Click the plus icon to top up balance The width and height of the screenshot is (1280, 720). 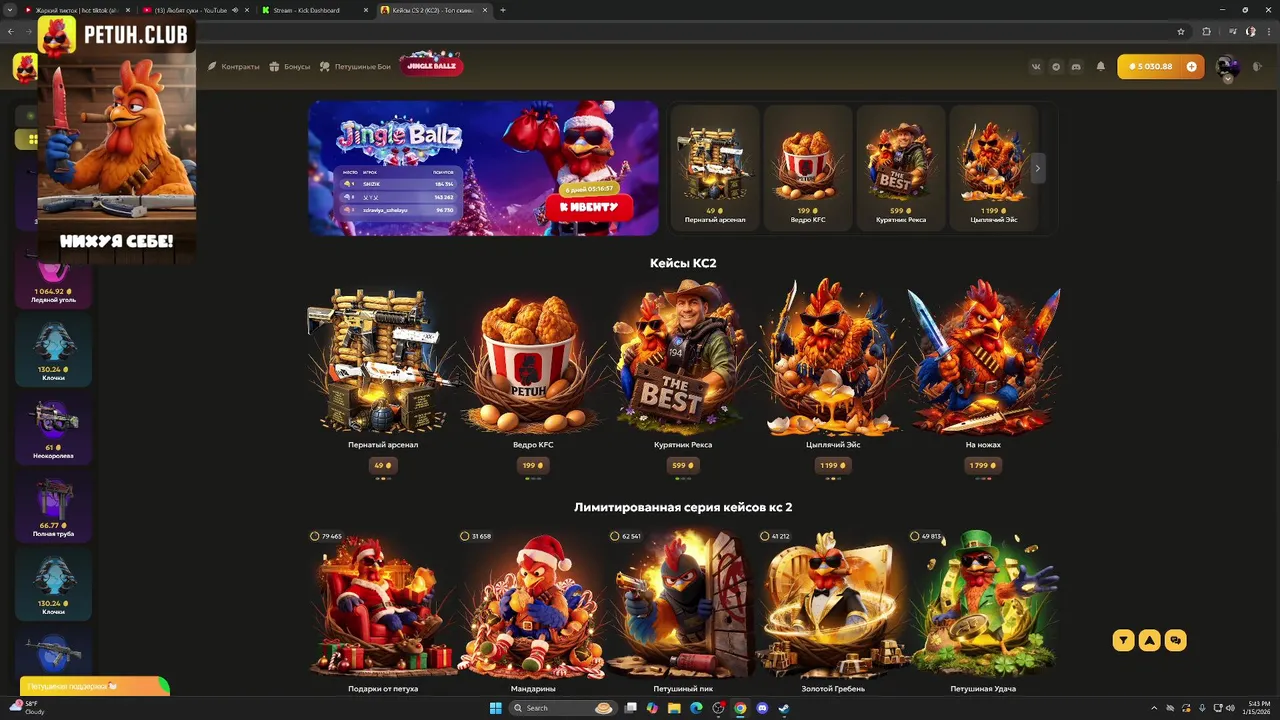1191,66
